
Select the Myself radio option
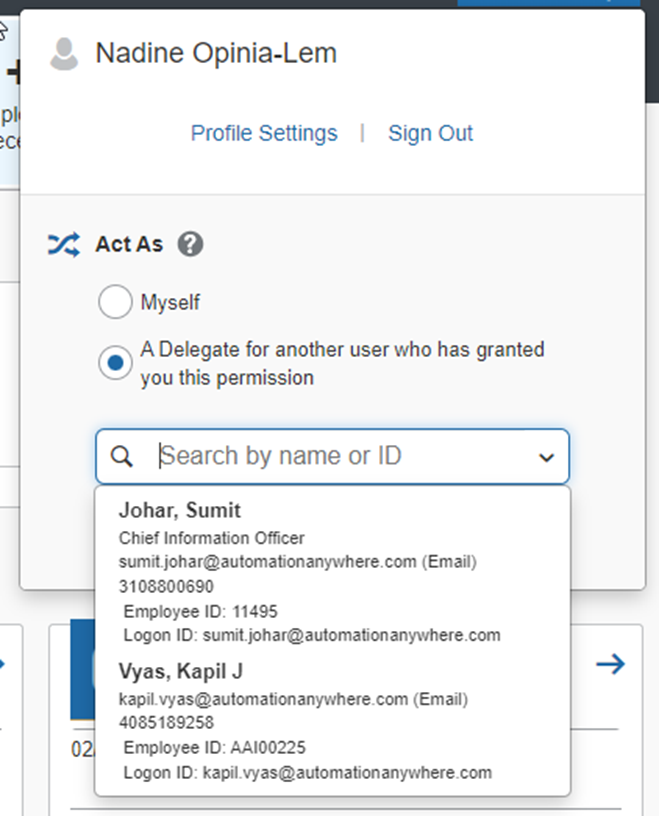(x=115, y=301)
